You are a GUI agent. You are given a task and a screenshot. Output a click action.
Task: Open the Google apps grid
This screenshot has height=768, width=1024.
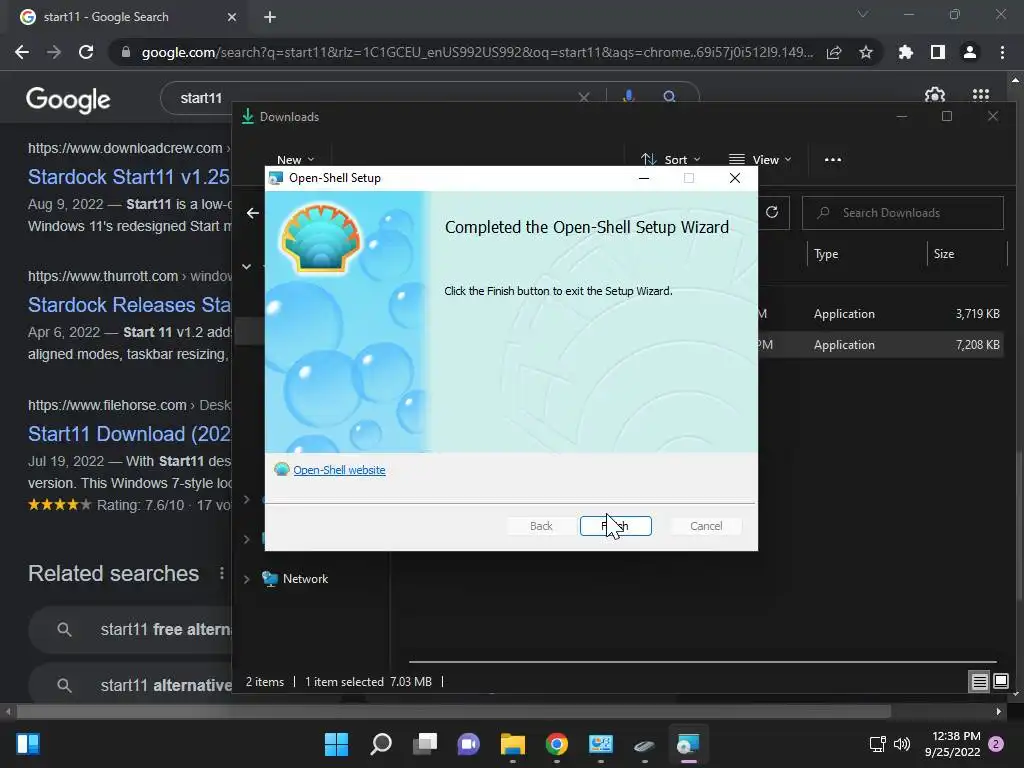pos(981,96)
